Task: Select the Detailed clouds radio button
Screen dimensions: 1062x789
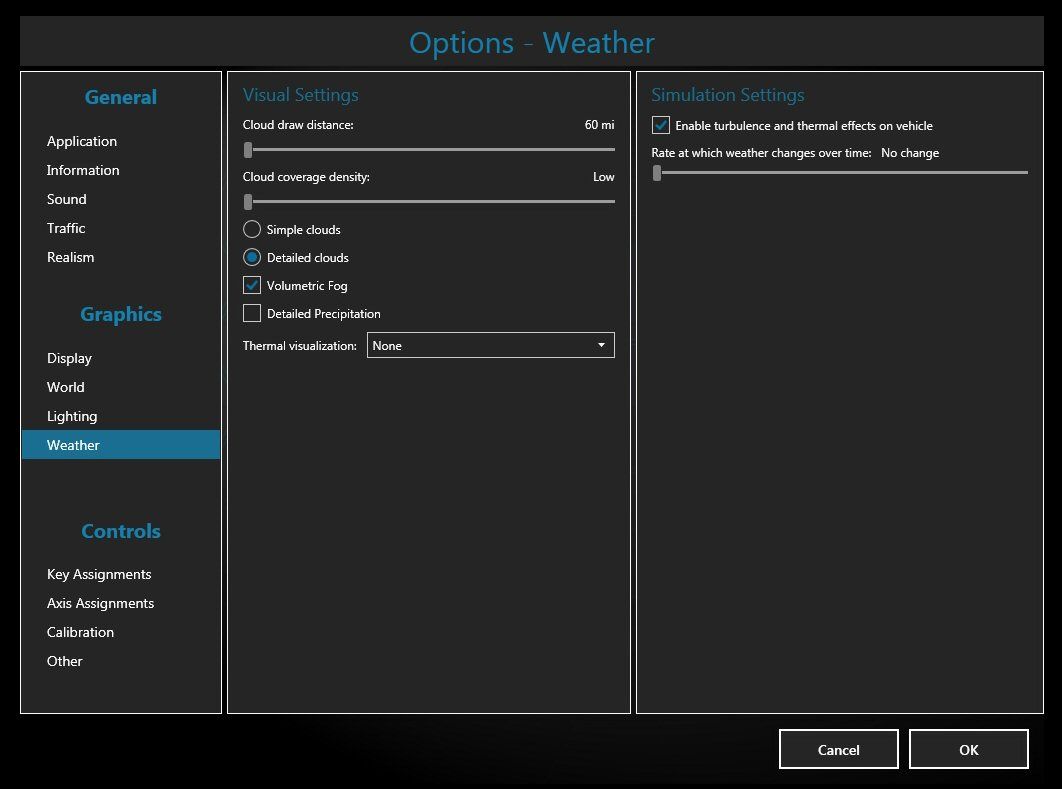Action: pyautogui.click(x=252, y=257)
